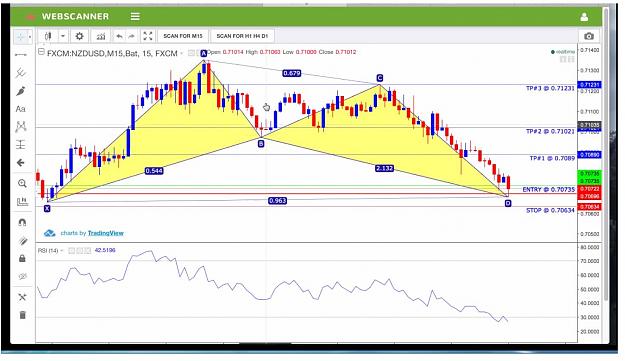Viewport: 625px width, 361px height.
Task: Click the RSI value 42.5196
Action: 105,250
